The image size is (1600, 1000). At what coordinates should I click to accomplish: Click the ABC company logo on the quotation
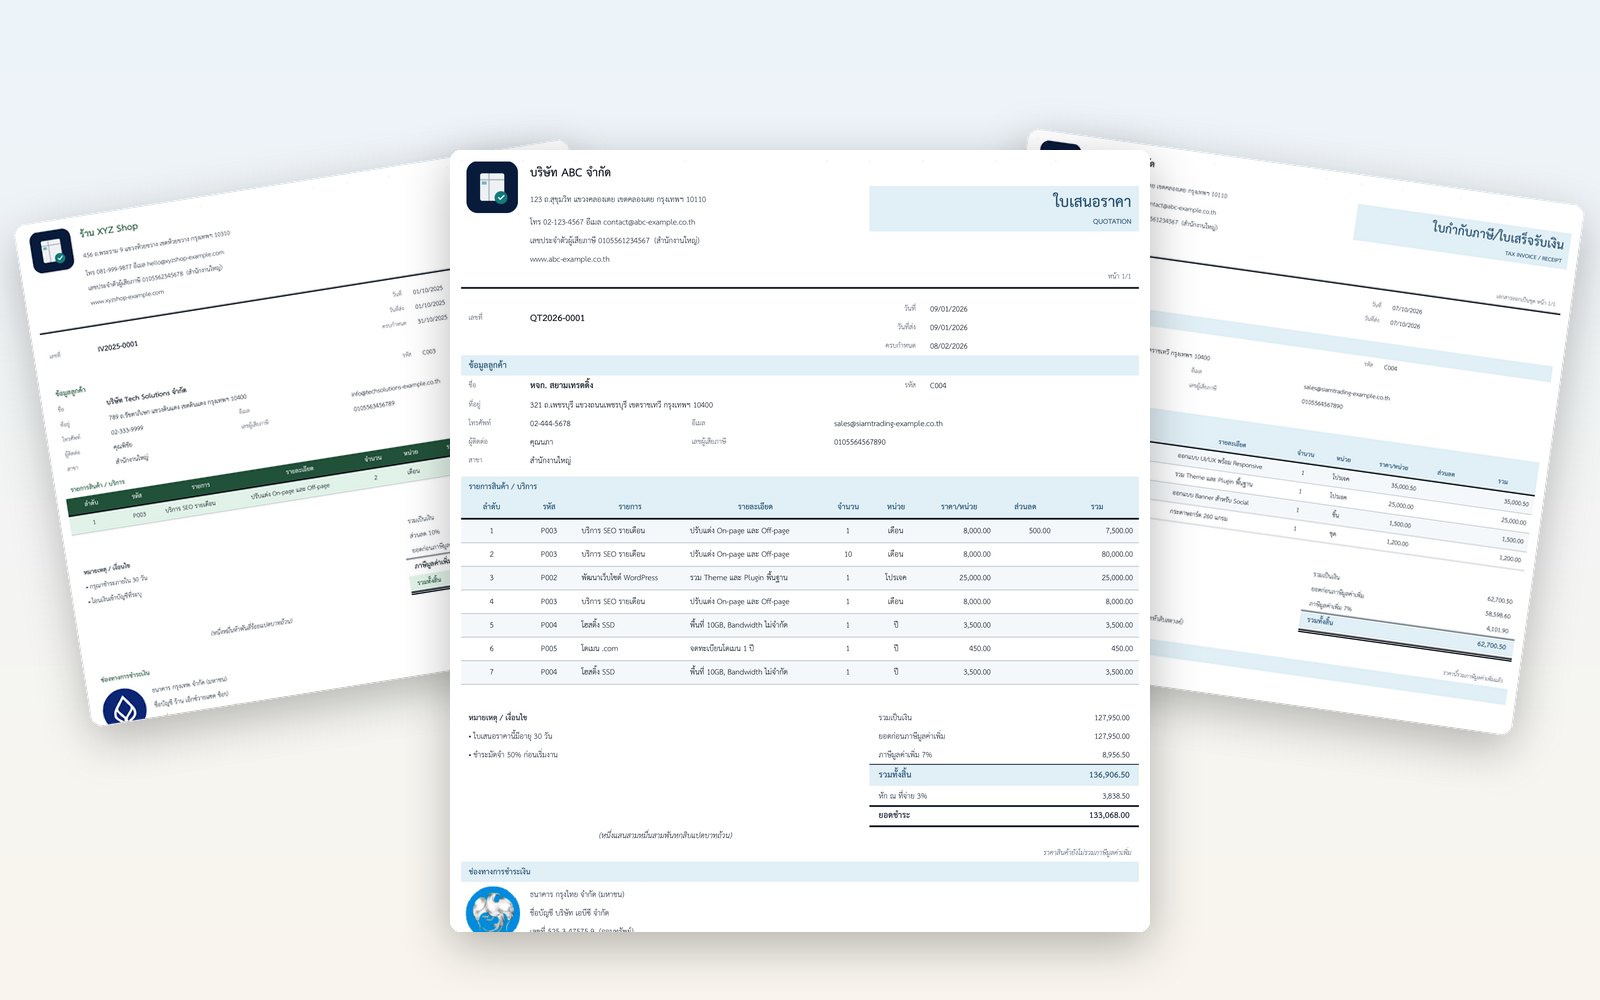(x=492, y=187)
